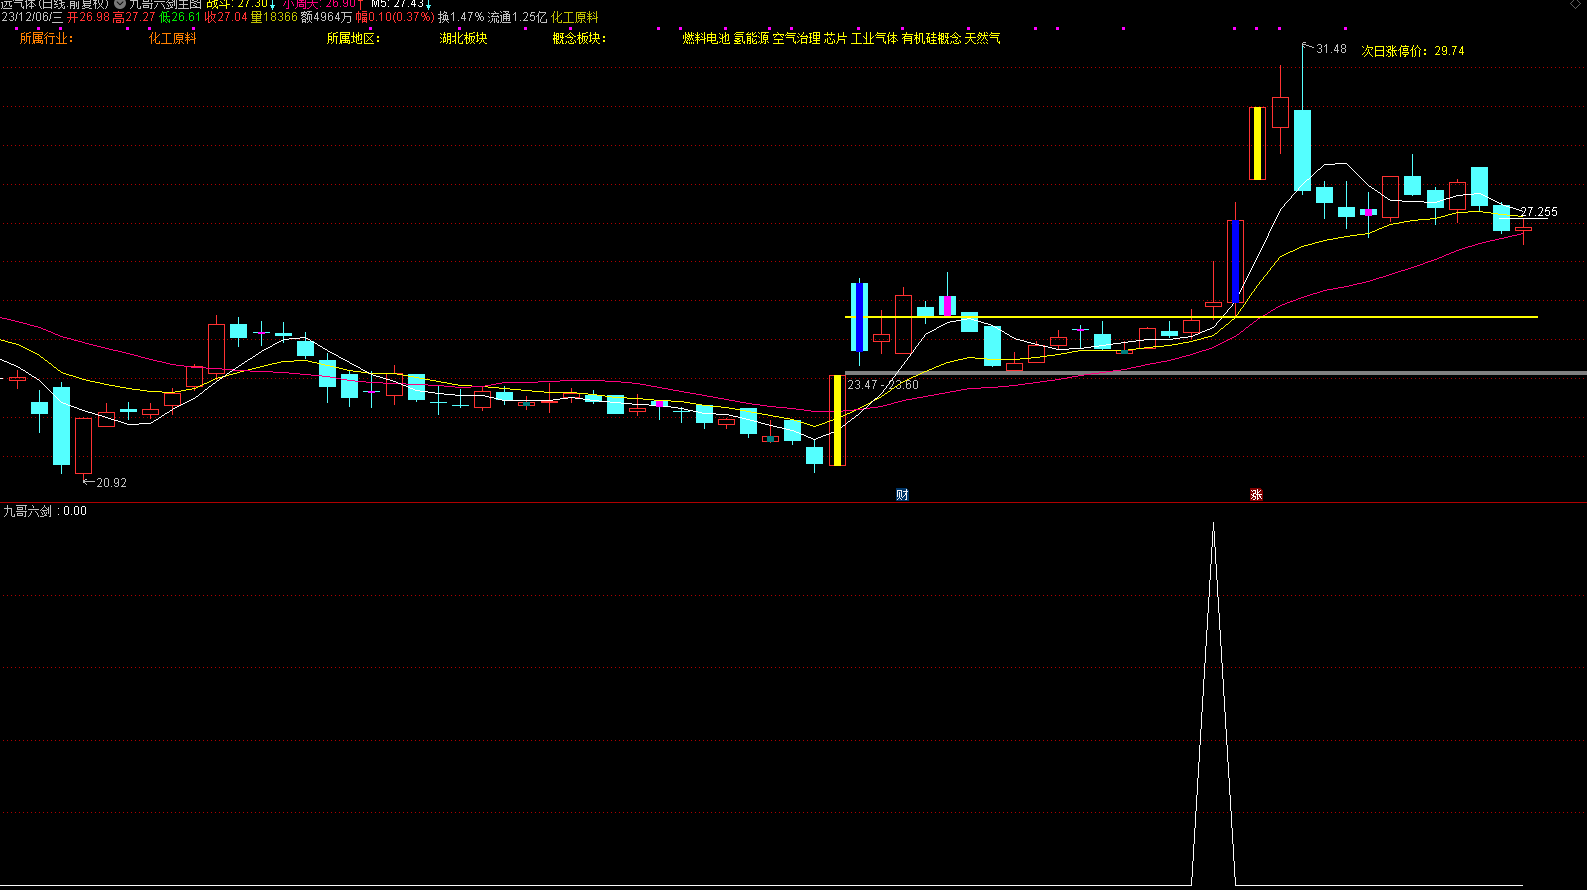Click the turnover amount 额4964万

point(327,17)
